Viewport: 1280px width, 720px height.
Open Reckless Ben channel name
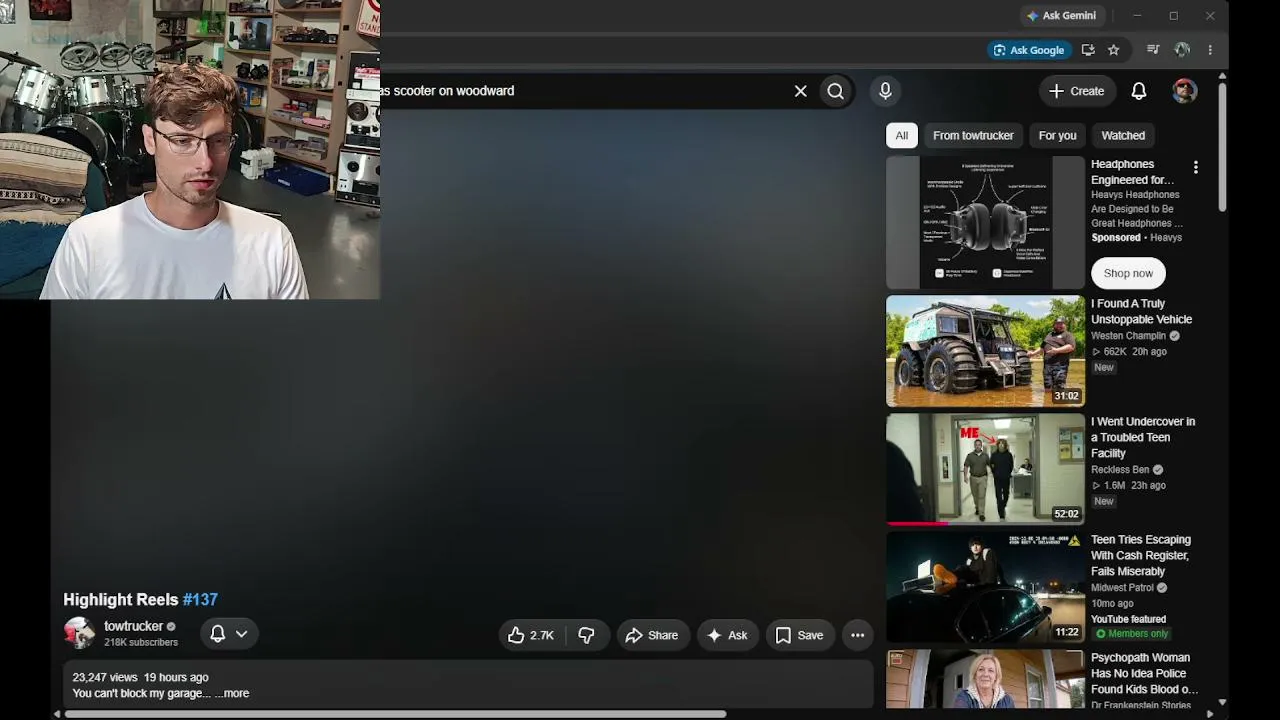[1120, 470]
